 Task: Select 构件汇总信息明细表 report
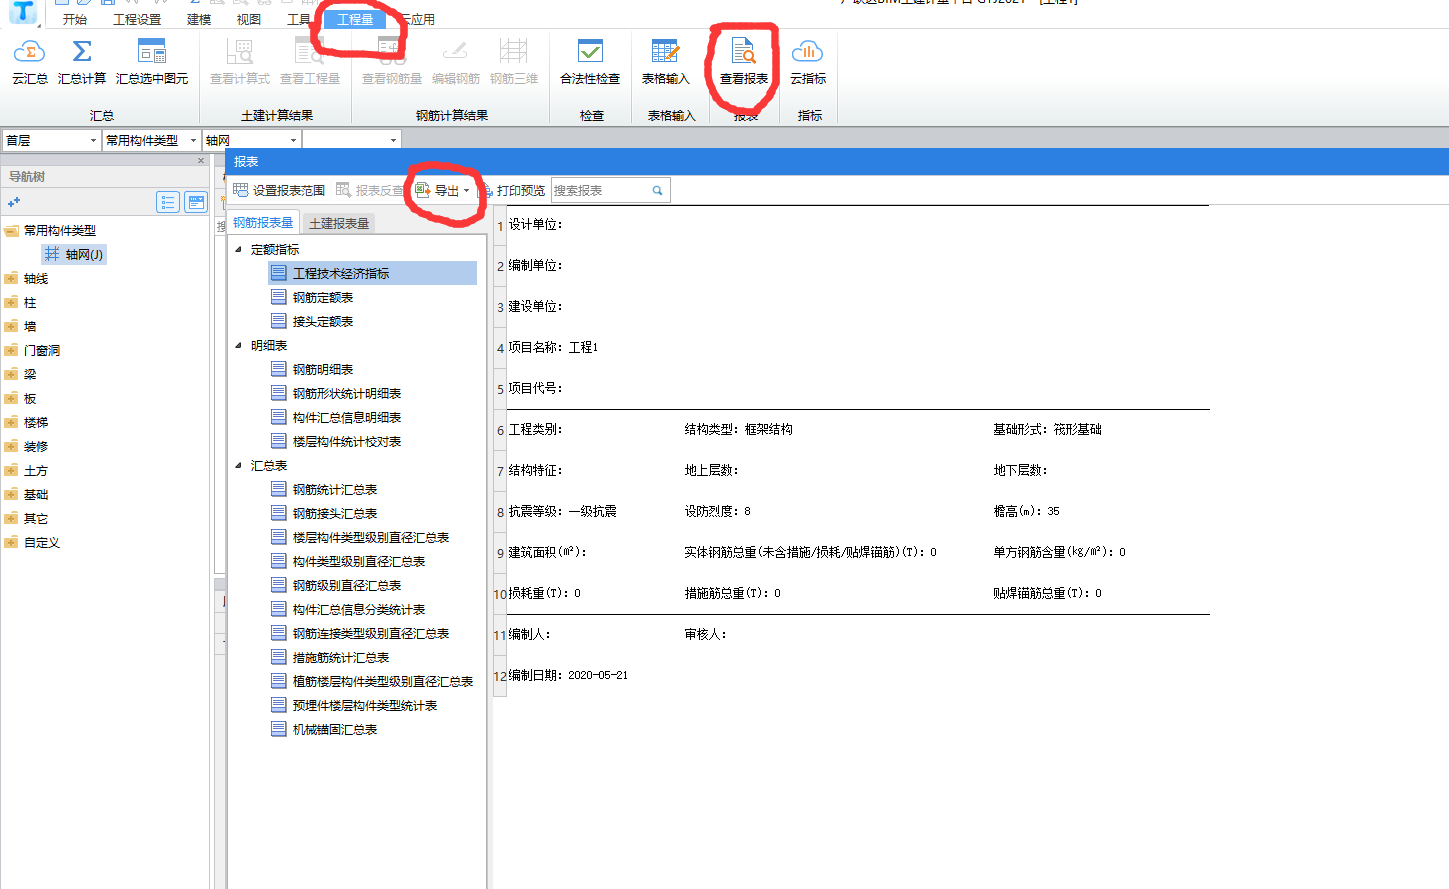coord(346,417)
